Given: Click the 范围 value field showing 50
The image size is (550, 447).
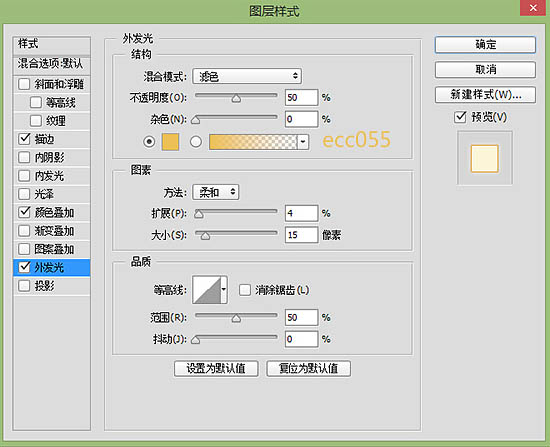Looking at the screenshot, I should 302,317.
